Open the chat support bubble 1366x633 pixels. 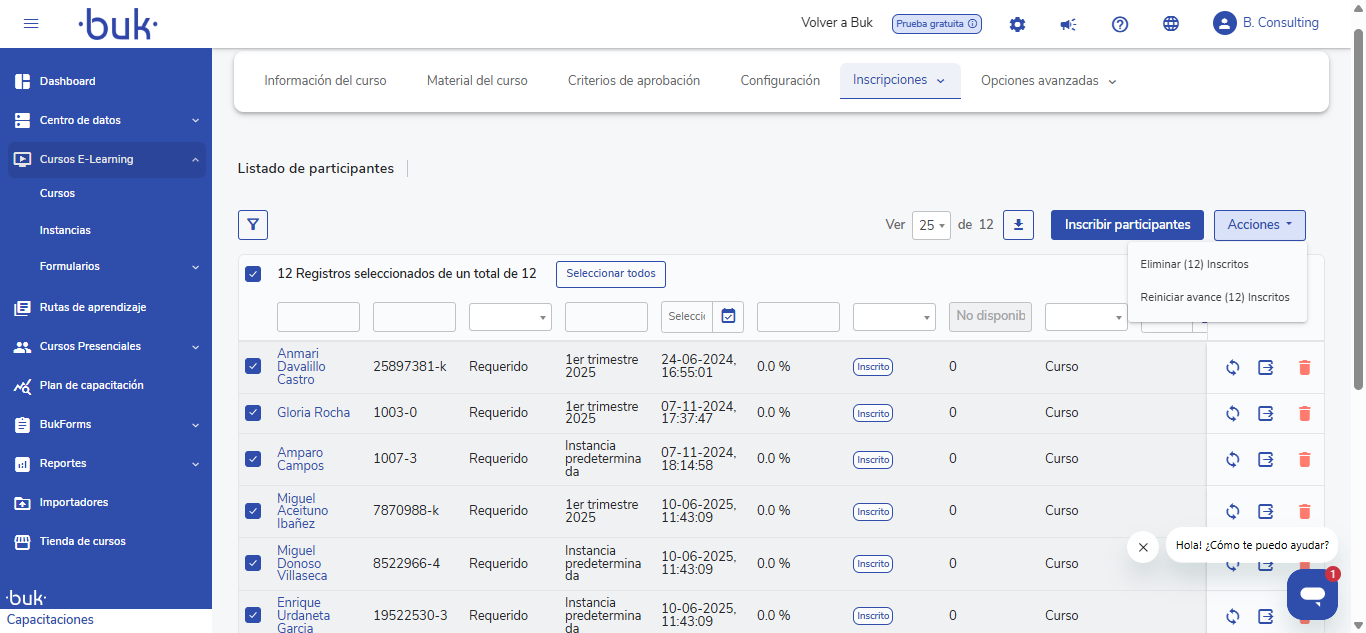click(1312, 595)
